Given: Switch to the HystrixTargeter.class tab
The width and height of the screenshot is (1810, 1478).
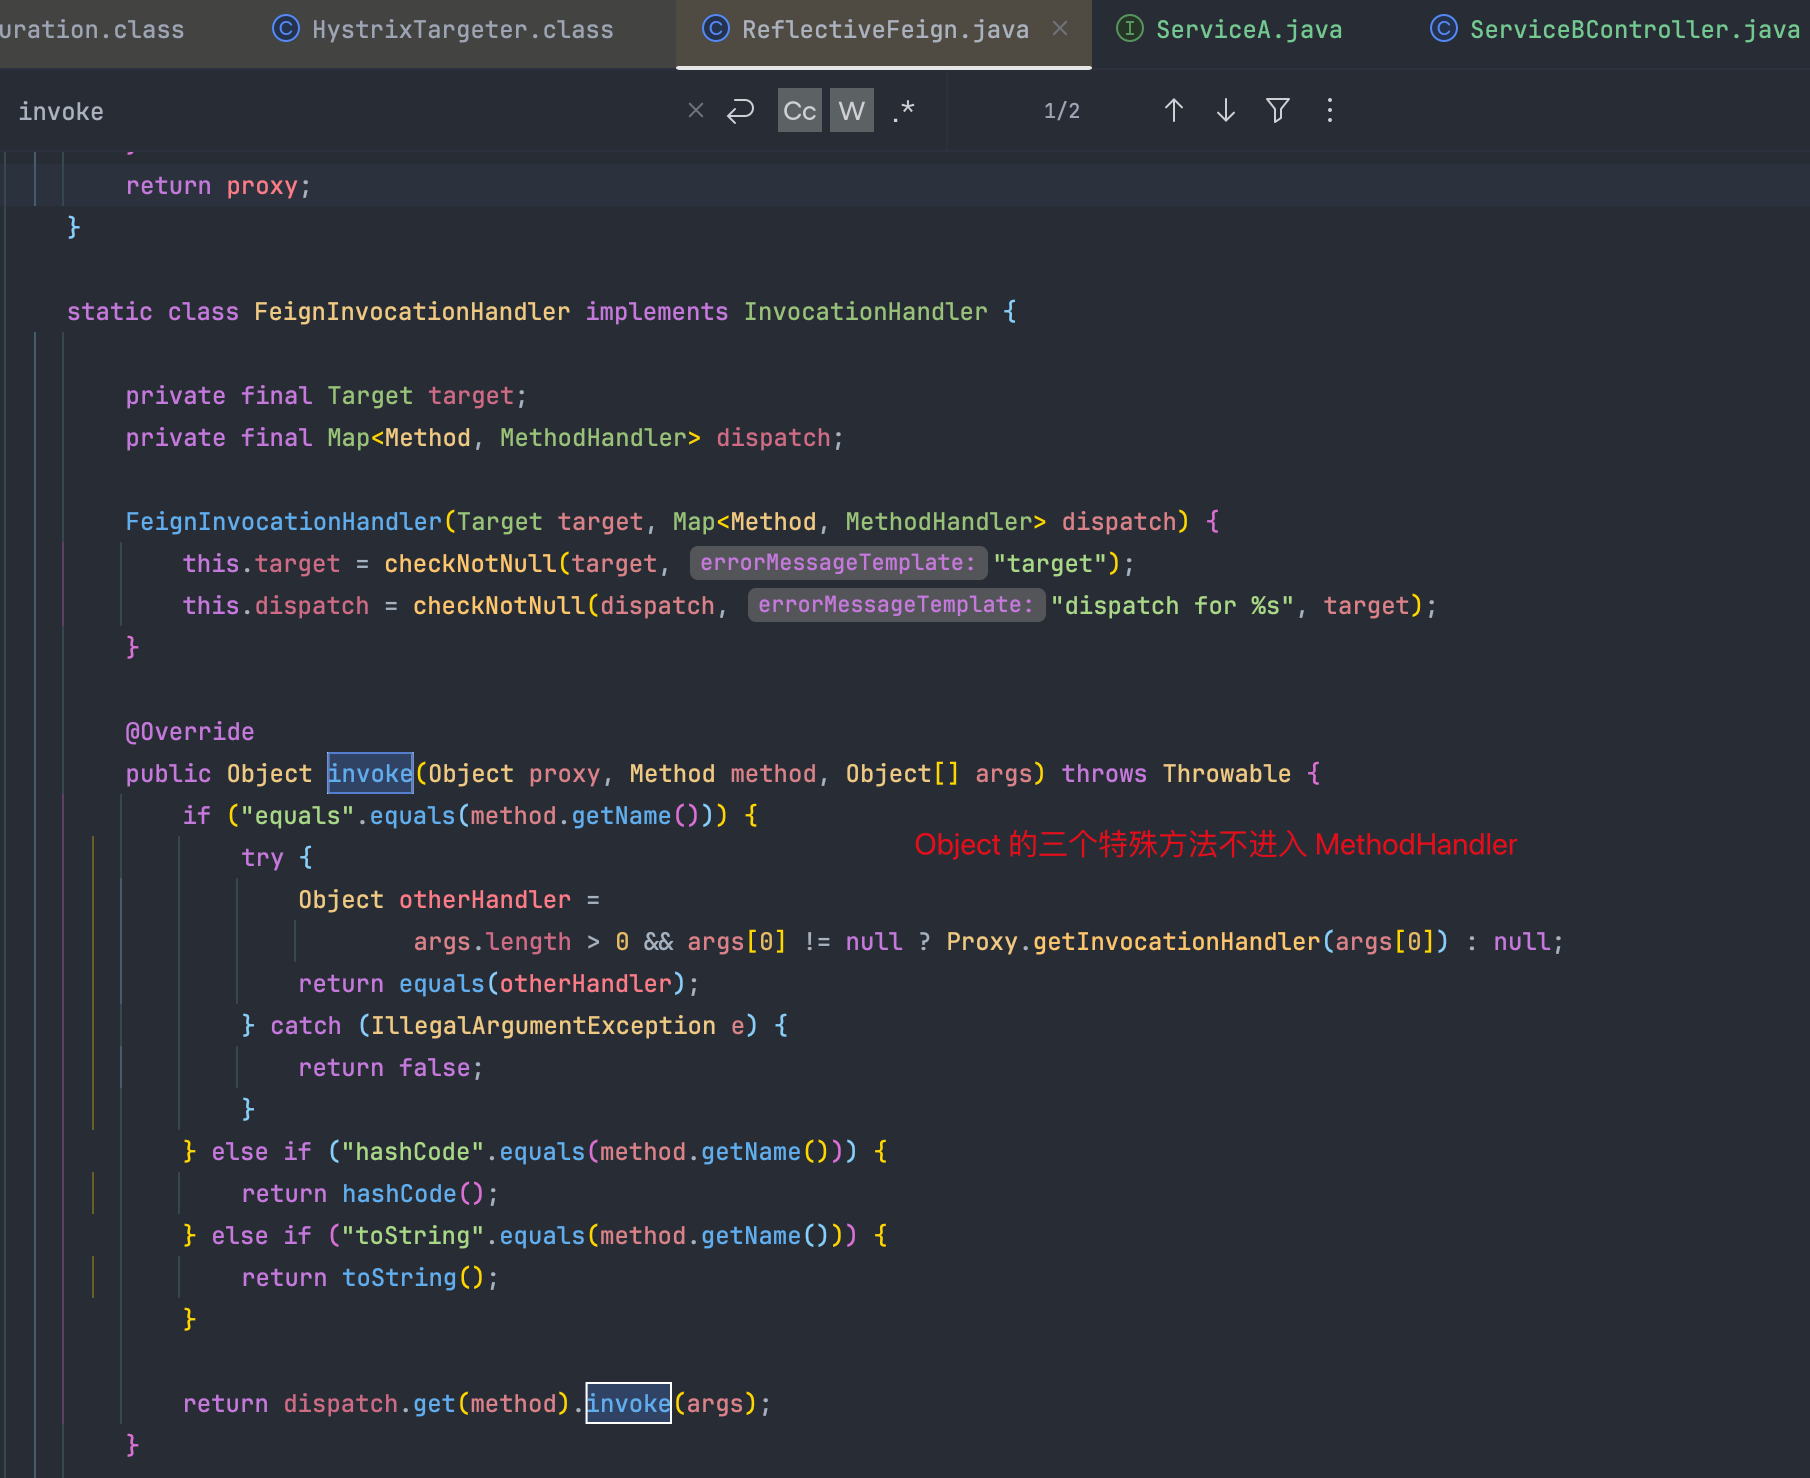Looking at the screenshot, I should (x=443, y=30).
